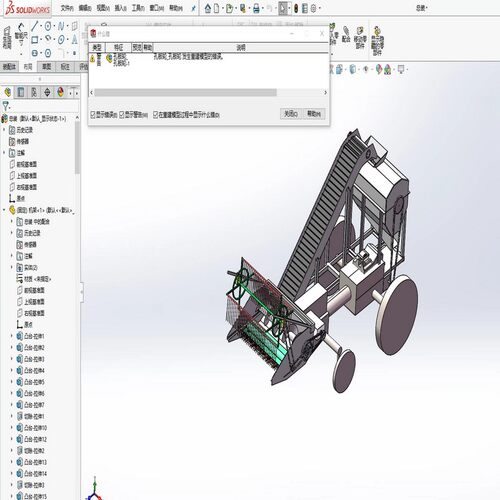Toggle the show-during-rebuild checkbox in dialog
Image resolution: width=500 pixels, height=500 pixels.
pyautogui.click(x=155, y=115)
